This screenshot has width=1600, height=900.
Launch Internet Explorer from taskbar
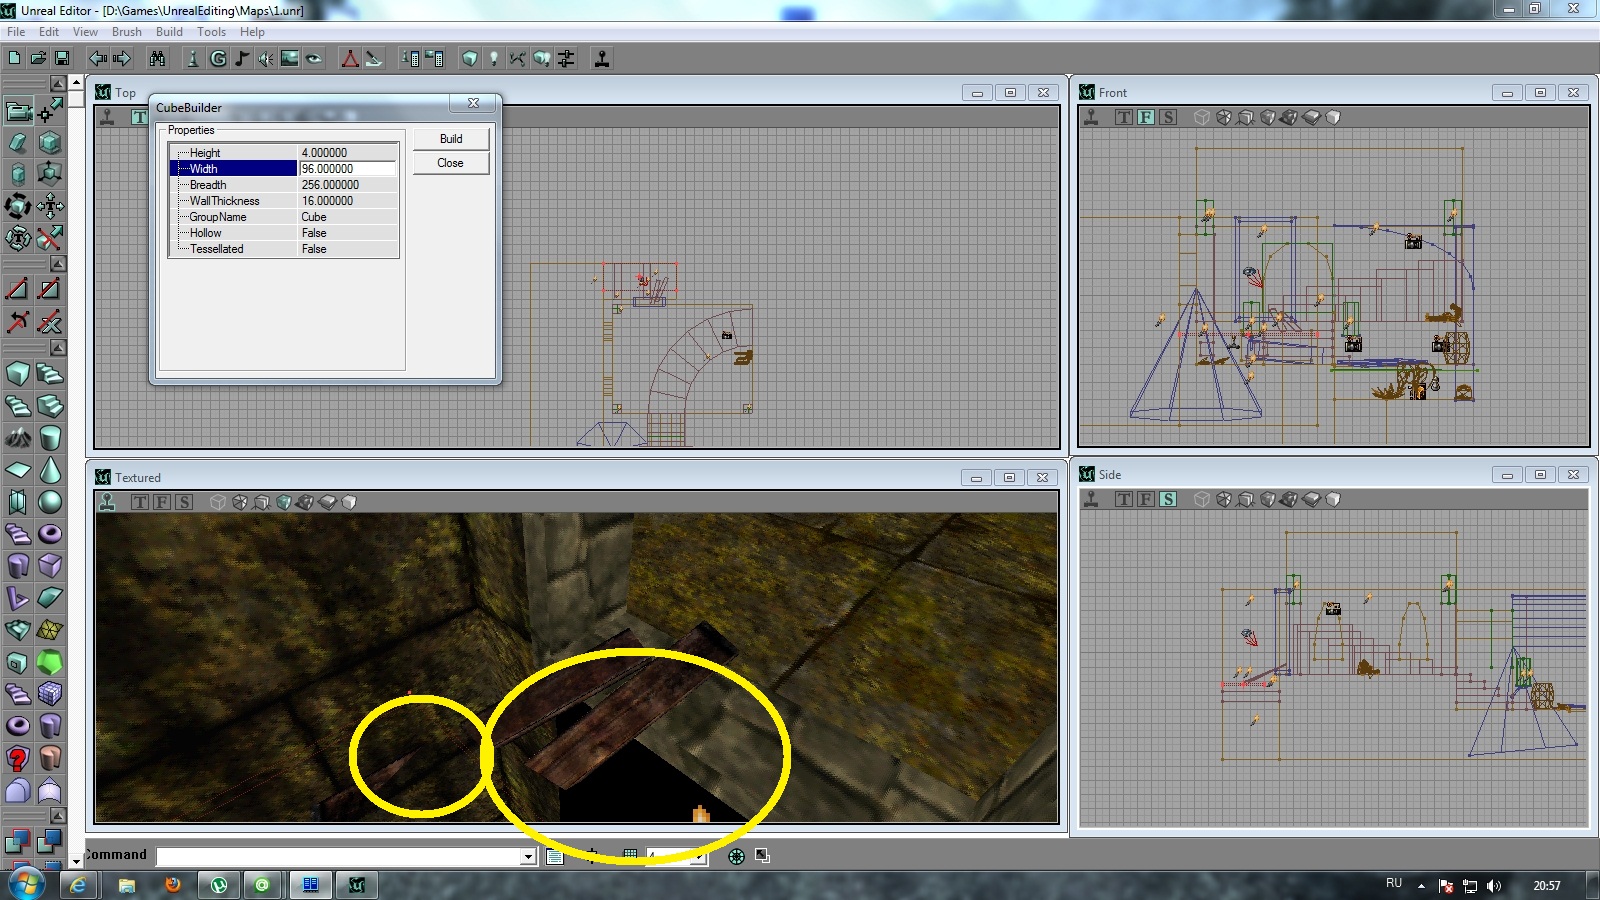pos(78,885)
